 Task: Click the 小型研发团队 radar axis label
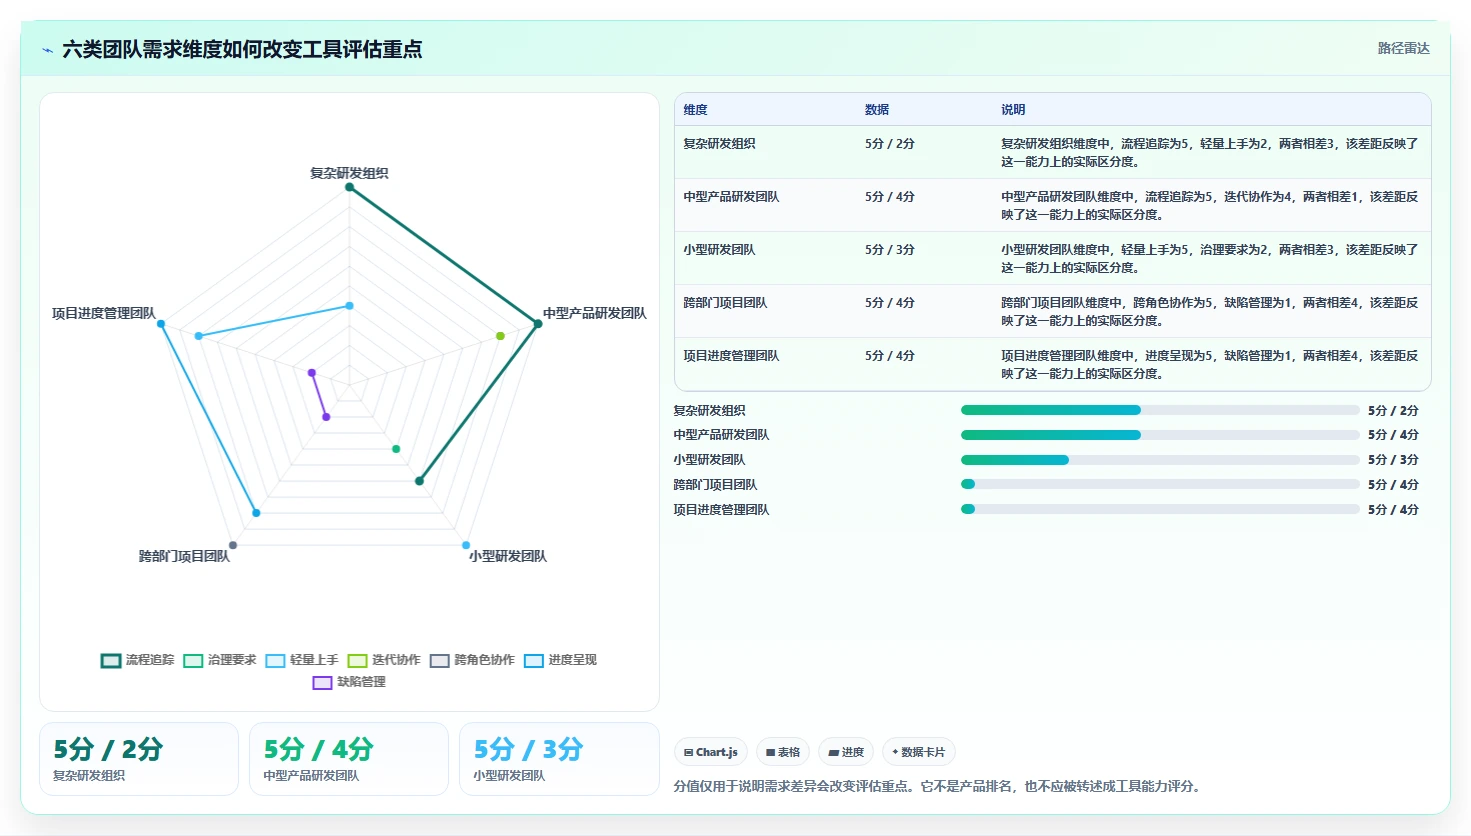[508, 556]
